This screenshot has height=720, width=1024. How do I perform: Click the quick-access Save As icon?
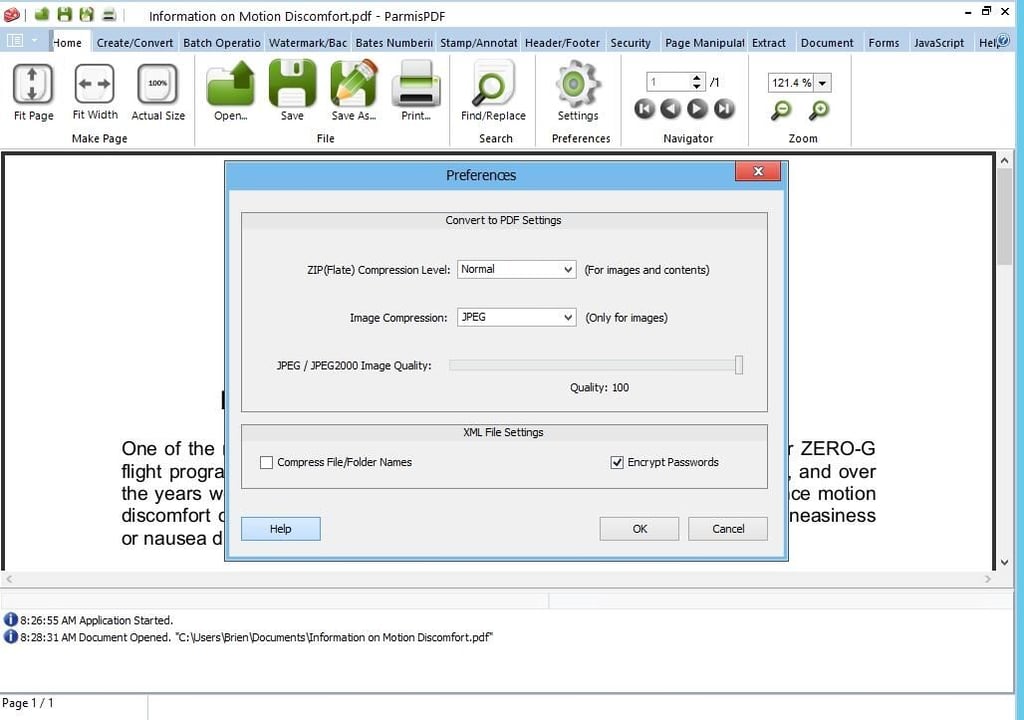86,14
